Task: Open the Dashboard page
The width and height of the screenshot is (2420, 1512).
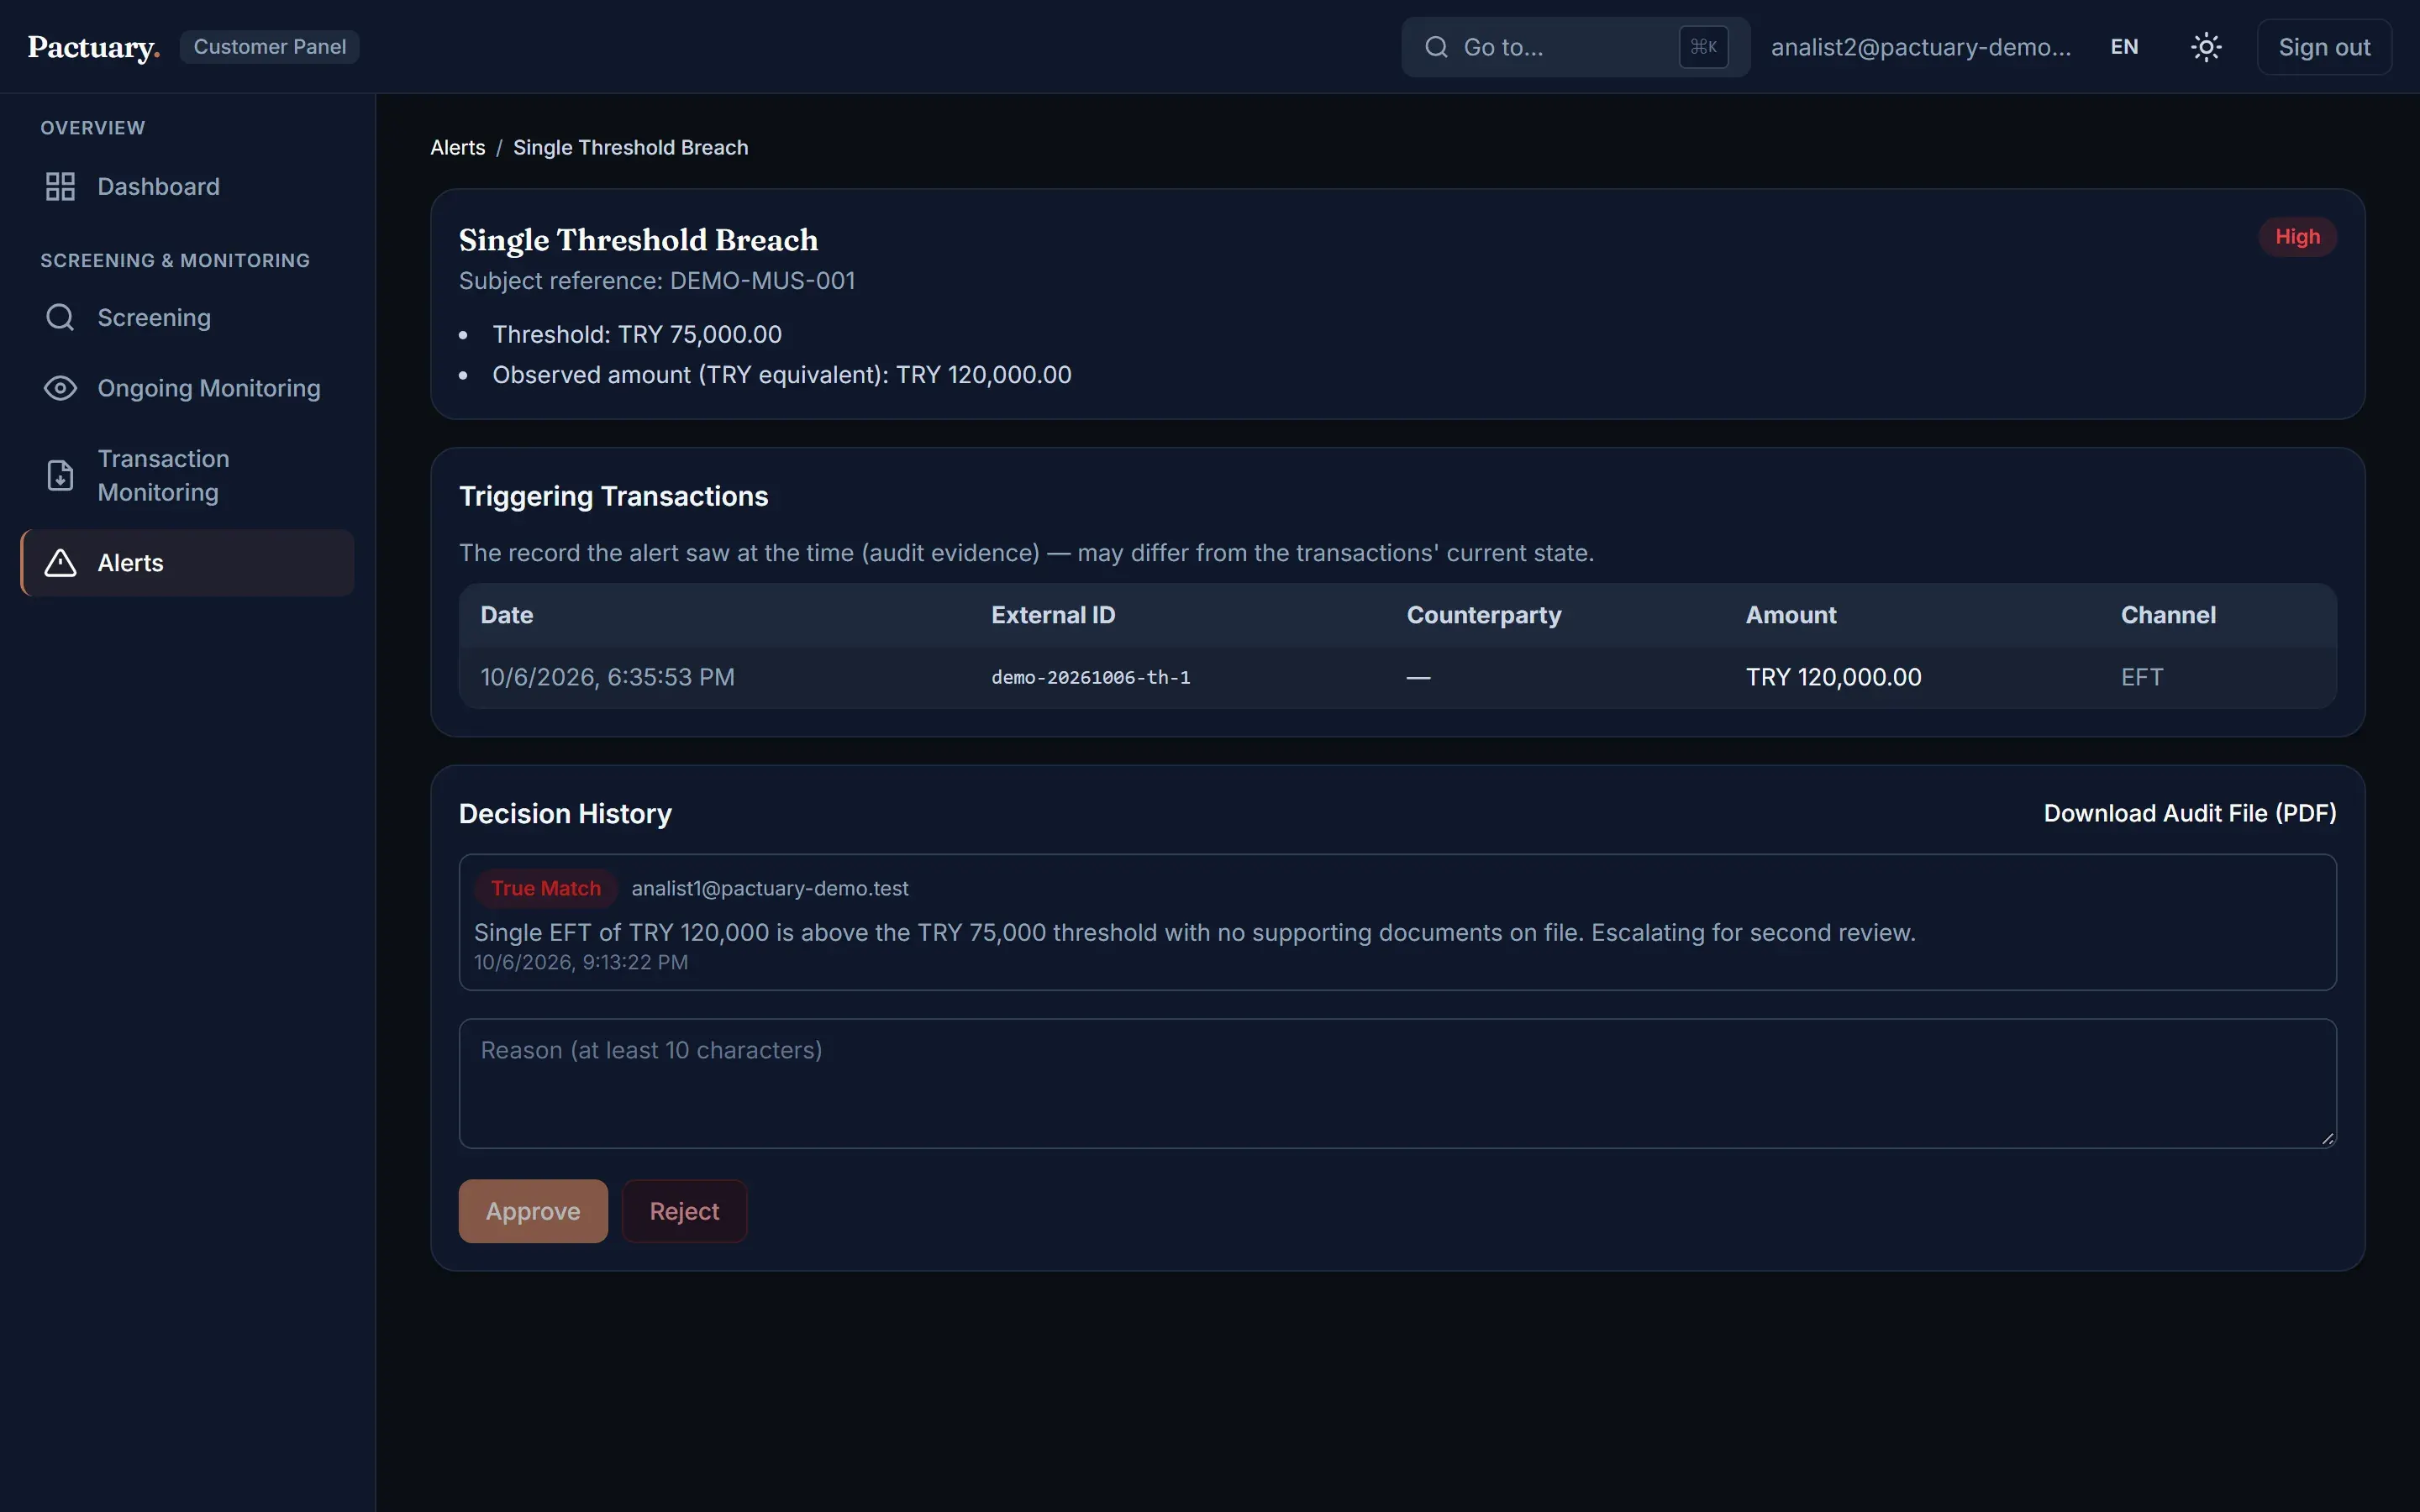Action: pos(187,187)
